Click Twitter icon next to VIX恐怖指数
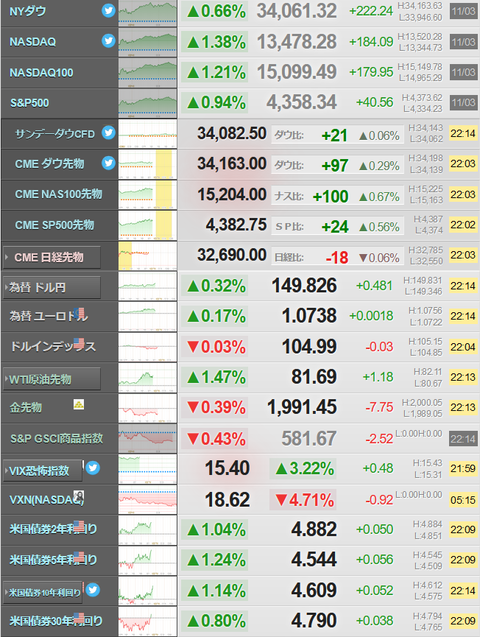Viewport: 480px width, 637px height. [x=93, y=468]
